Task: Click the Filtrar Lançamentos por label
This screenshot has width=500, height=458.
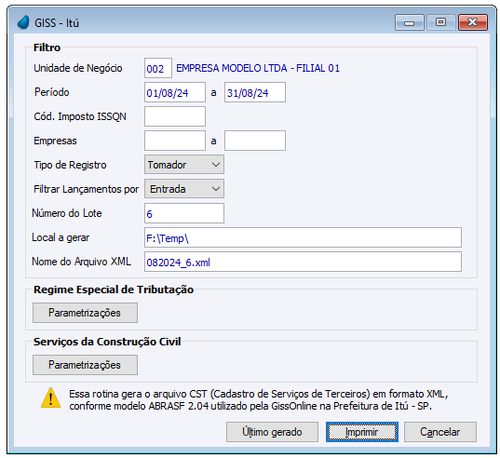Action: coord(86,189)
